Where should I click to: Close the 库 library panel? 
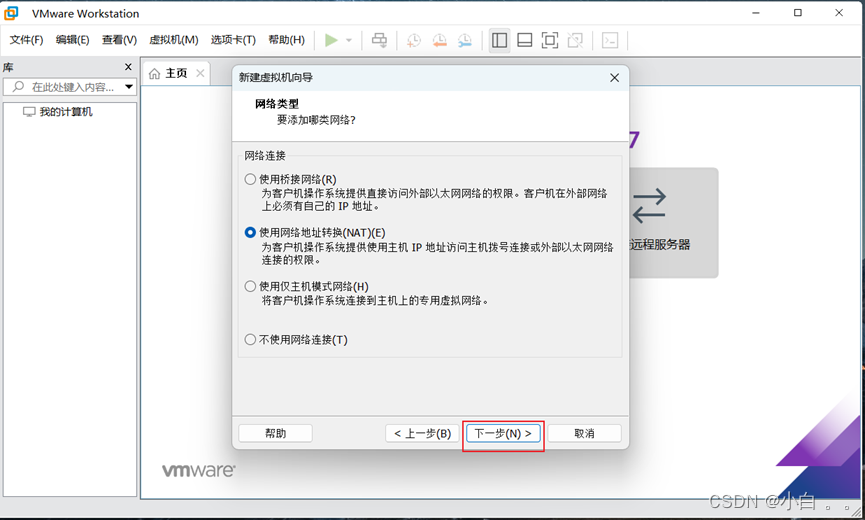coord(129,67)
